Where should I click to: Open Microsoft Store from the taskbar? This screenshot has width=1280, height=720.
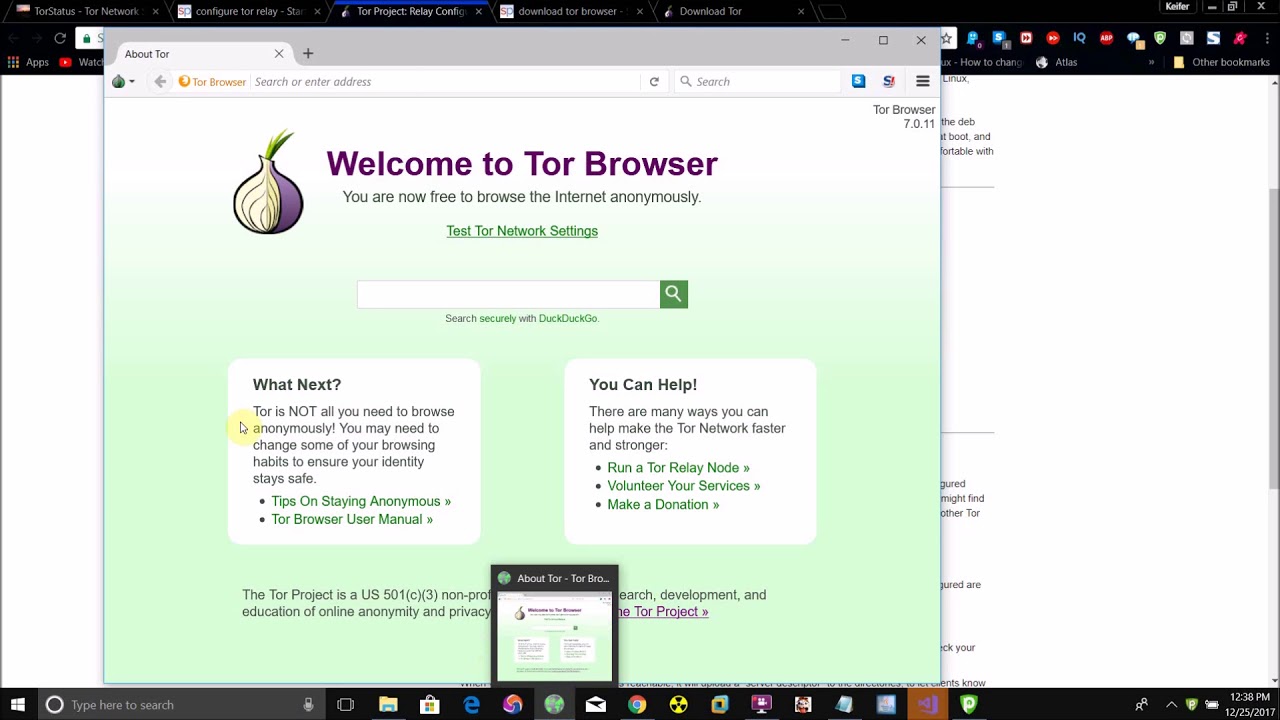(430, 705)
